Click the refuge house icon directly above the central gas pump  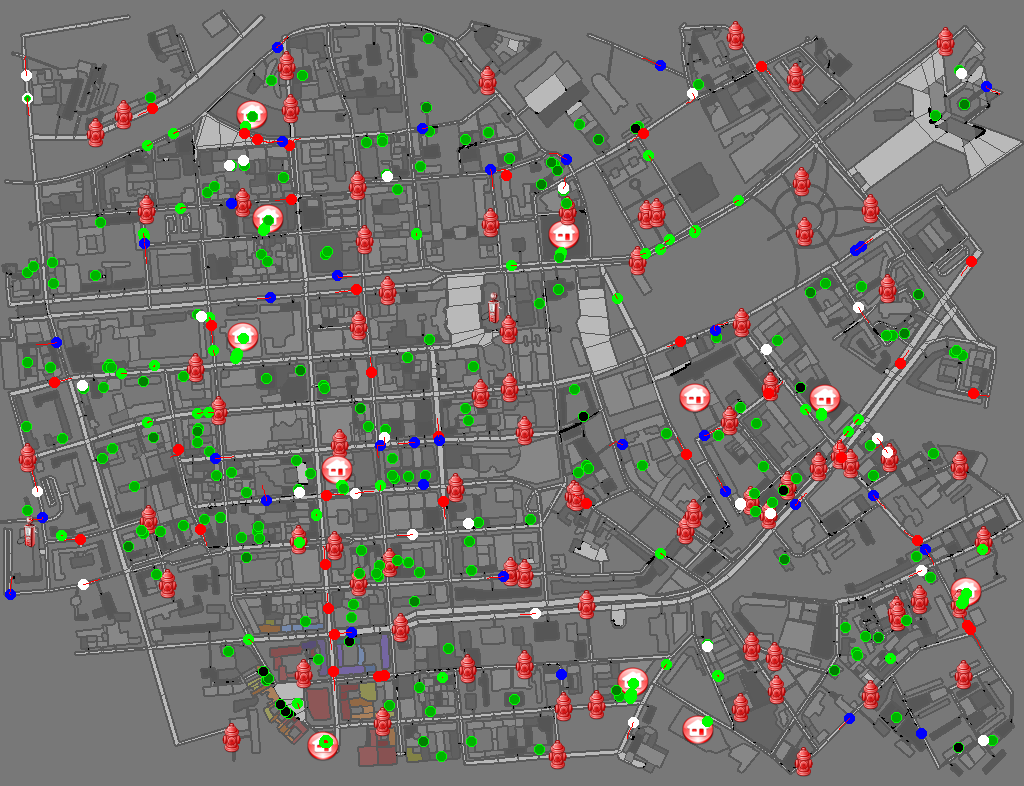[x=564, y=234]
